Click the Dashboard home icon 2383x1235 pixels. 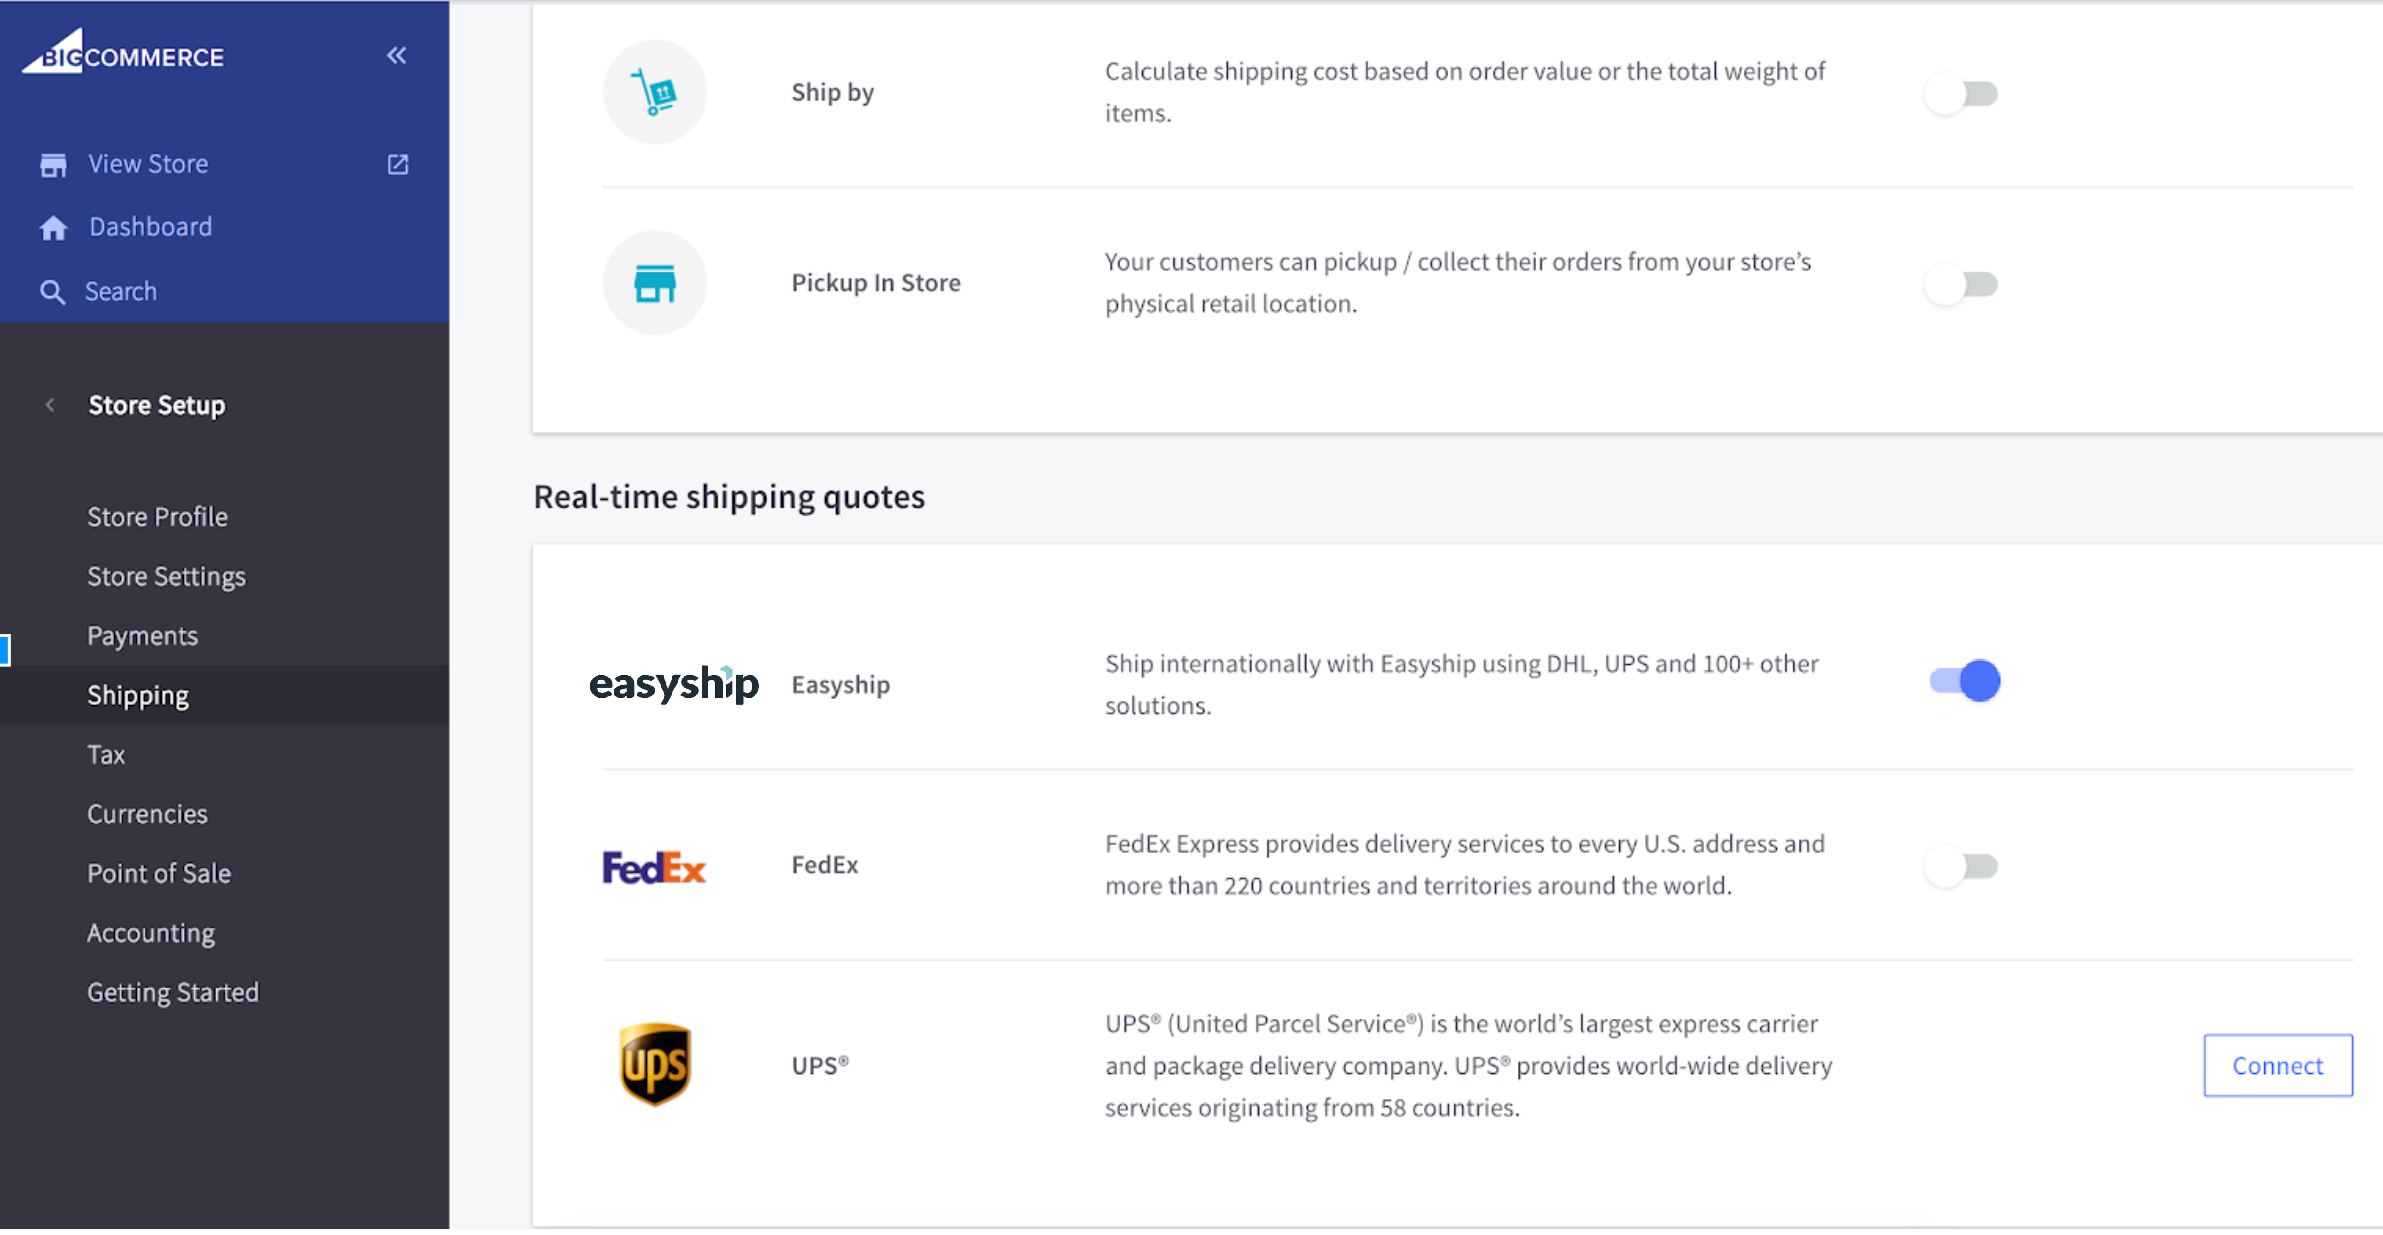[53, 228]
